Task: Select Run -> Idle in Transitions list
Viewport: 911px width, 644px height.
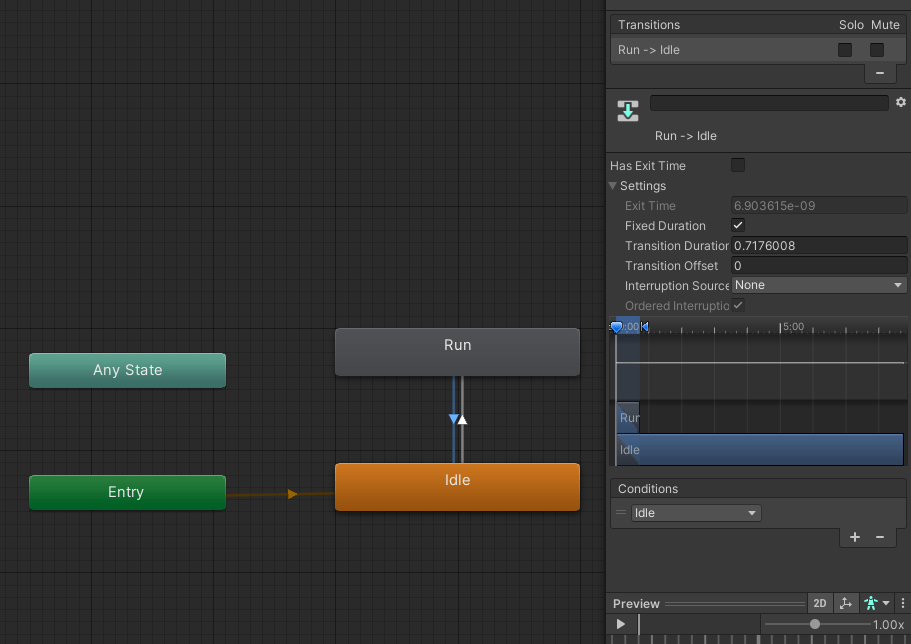Action: click(758, 50)
